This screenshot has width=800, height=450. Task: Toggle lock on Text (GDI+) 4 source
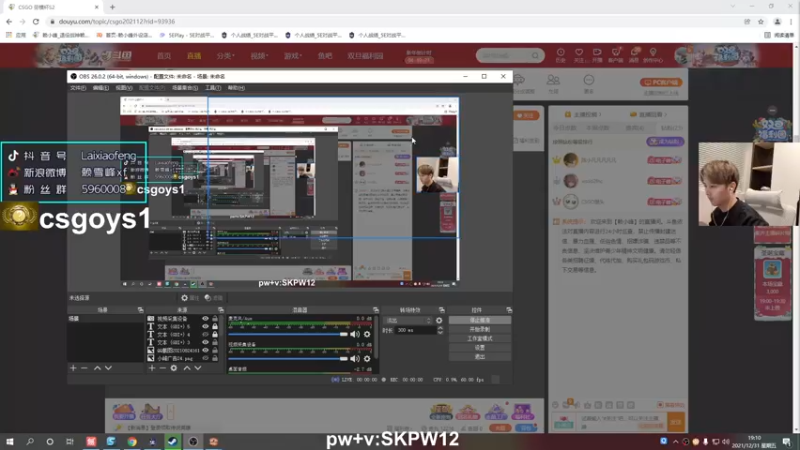pos(215,334)
